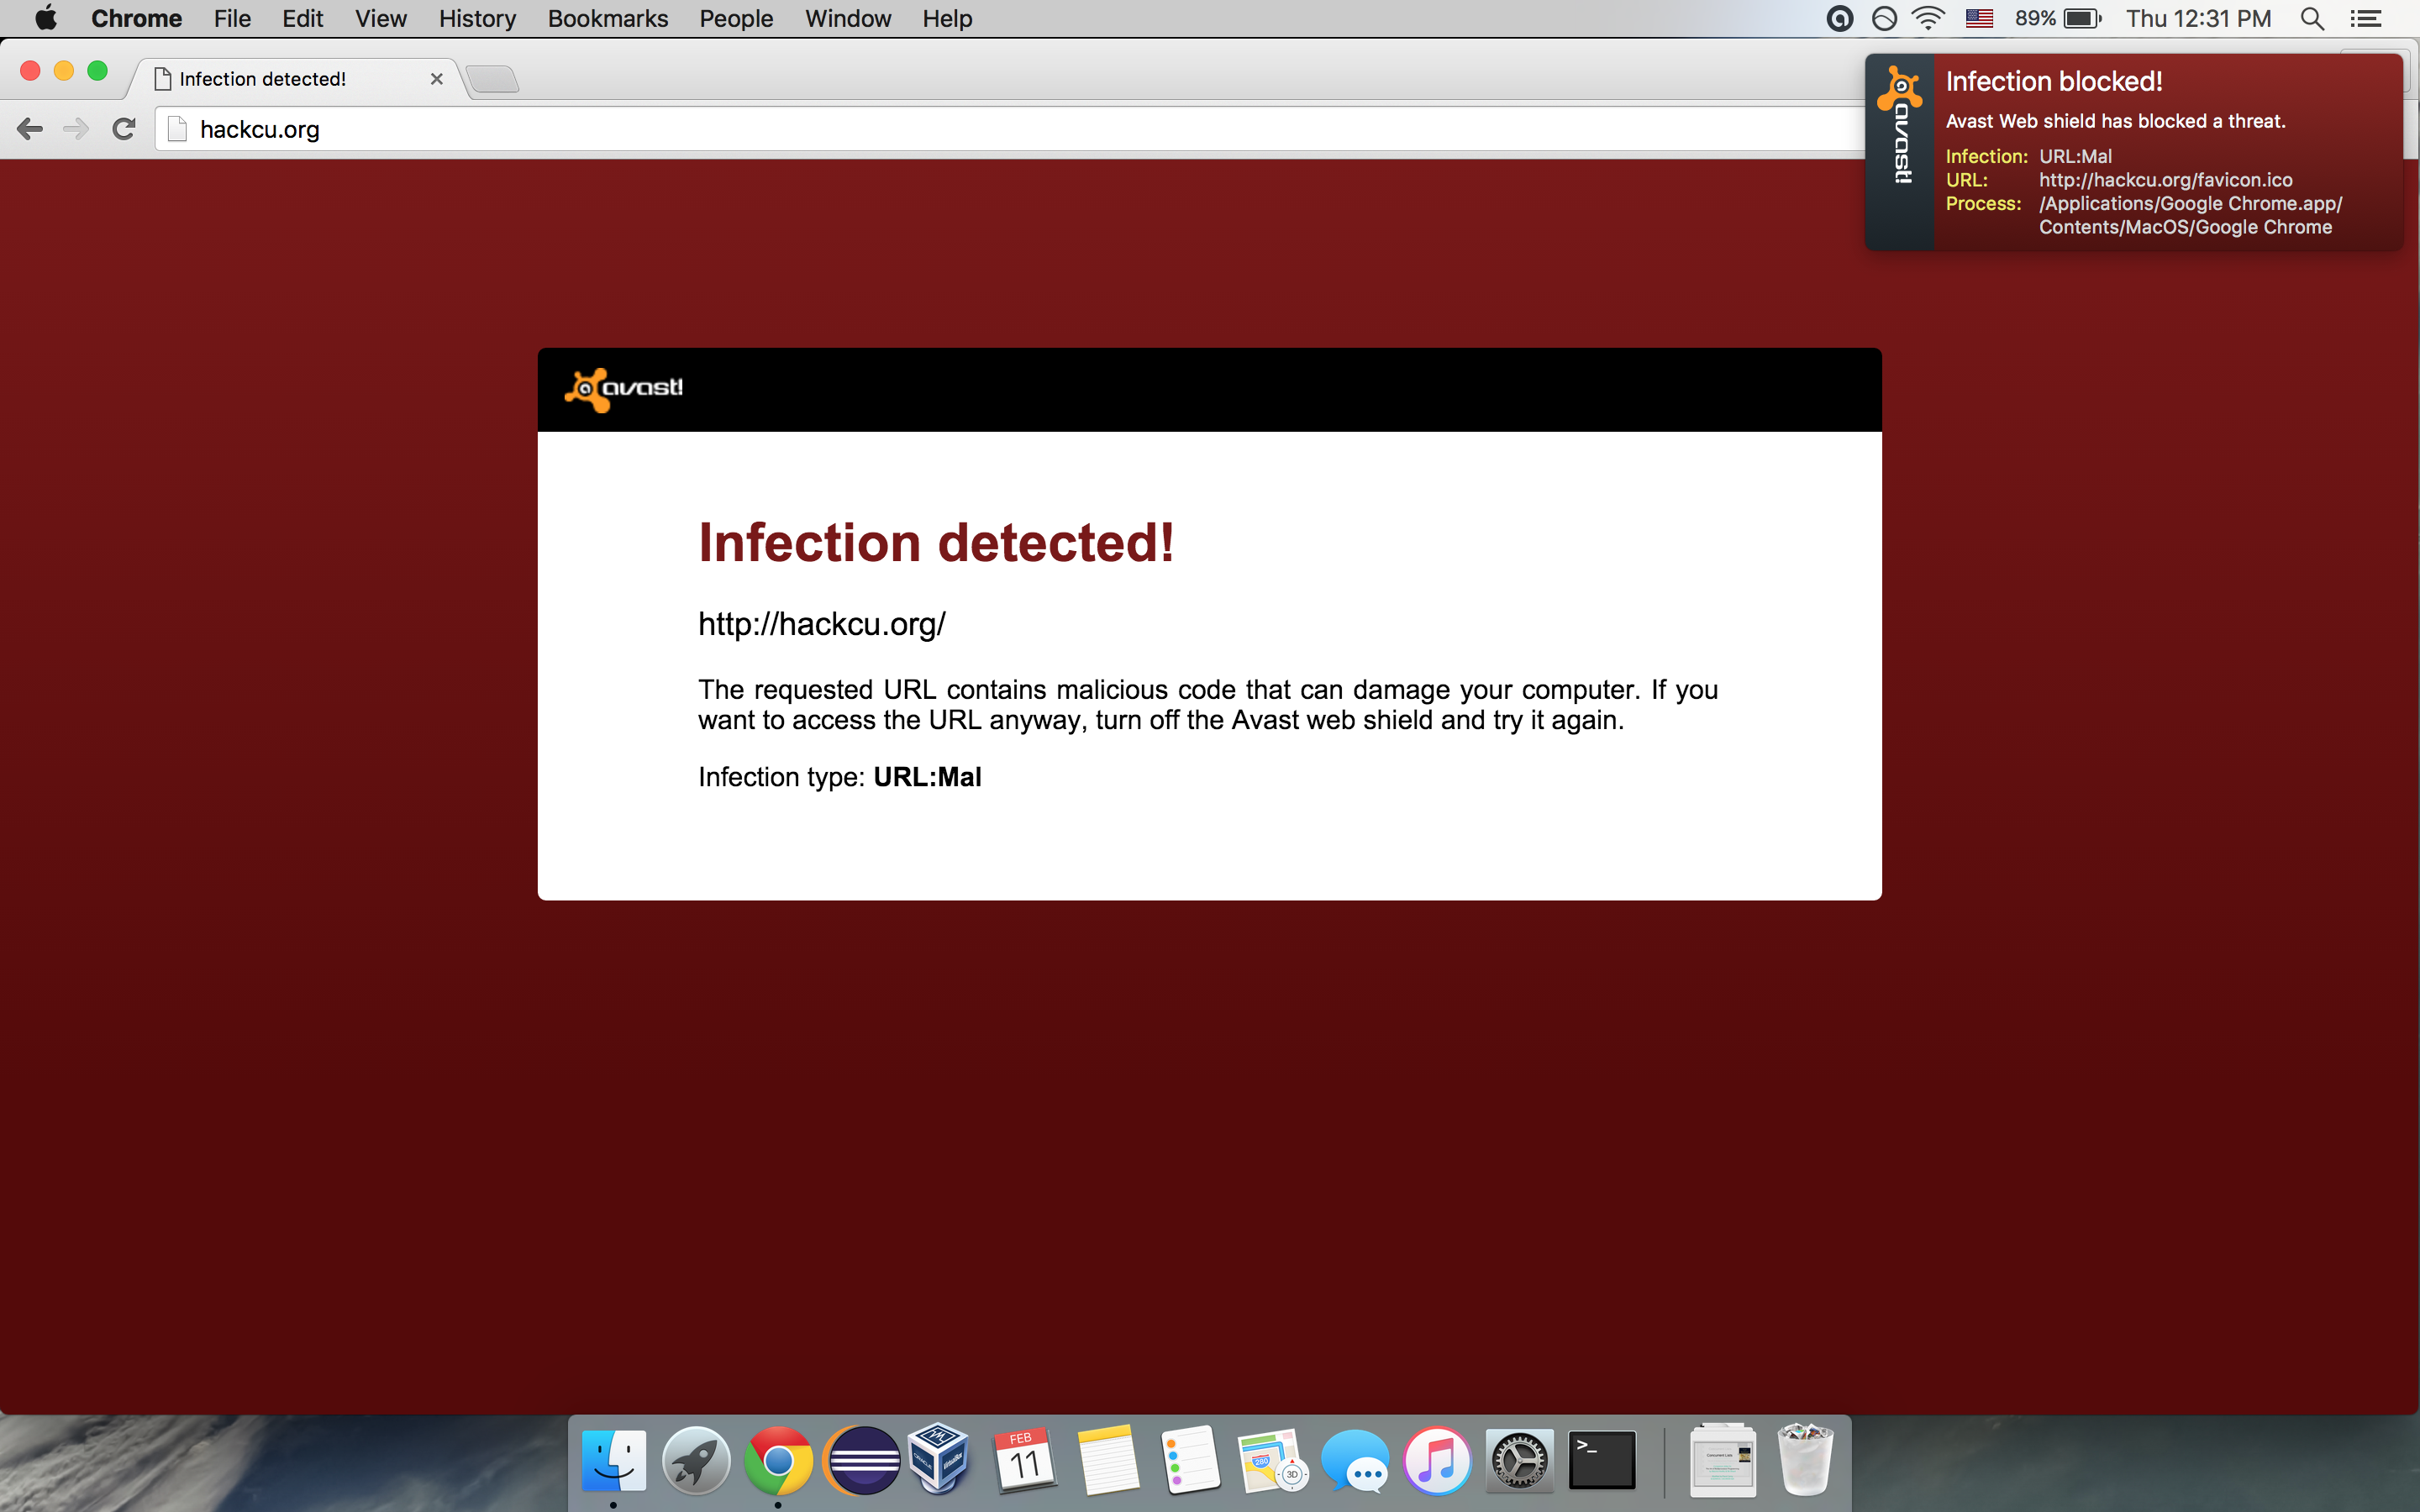
Task: Open Terminal from the dock
Action: pyautogui.click(x=1601, y=1461)
